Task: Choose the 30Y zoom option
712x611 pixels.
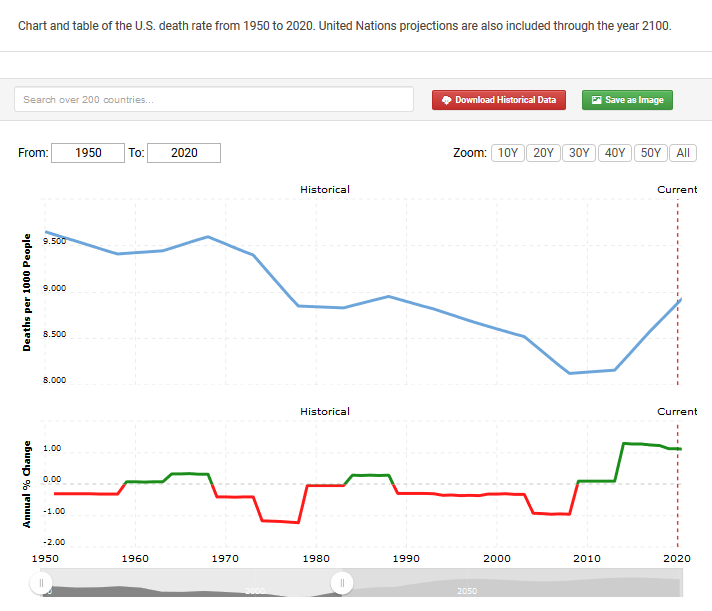Action: coord(578,153)
